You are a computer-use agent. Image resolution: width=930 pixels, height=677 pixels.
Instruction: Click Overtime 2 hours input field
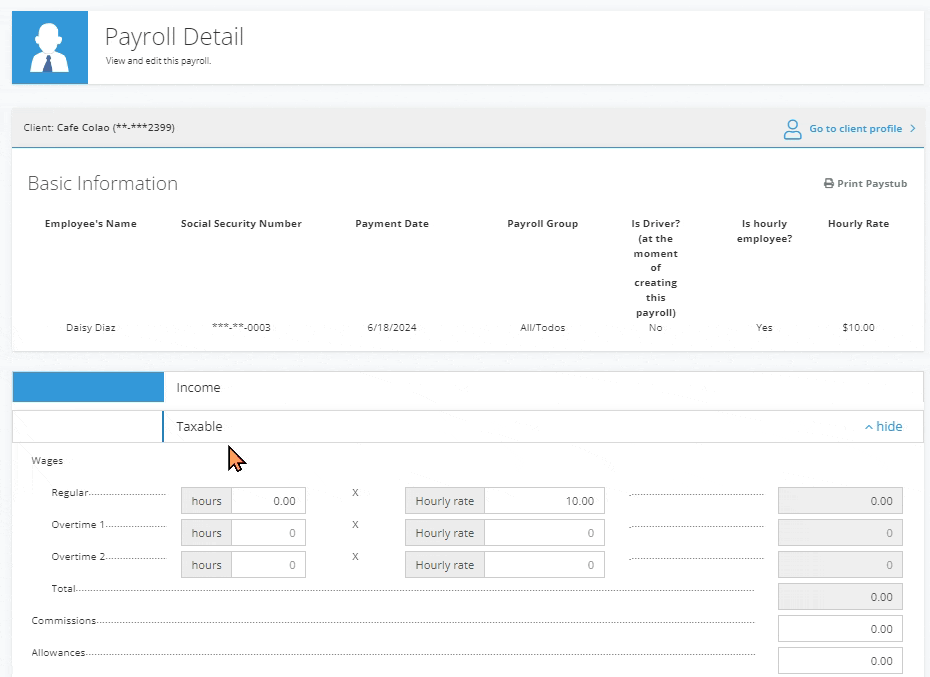pyautogui.click(x=268, y=565)
